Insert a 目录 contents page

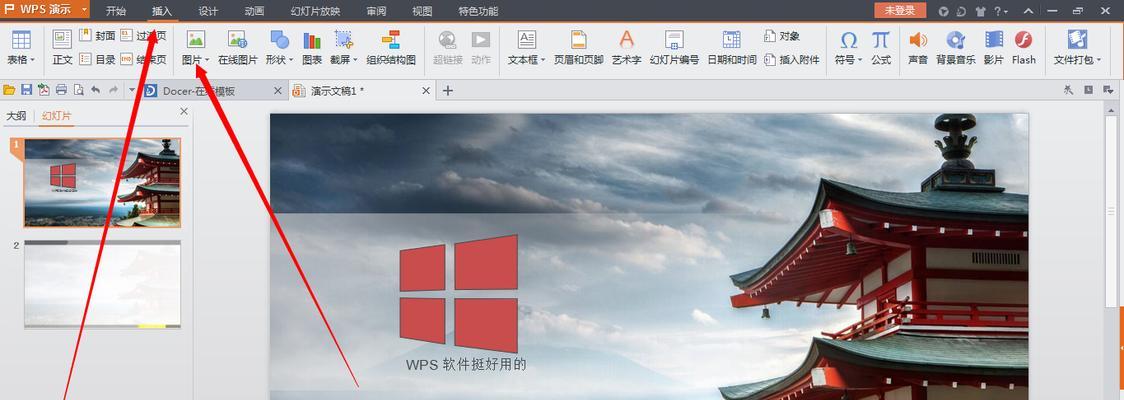click(x=97, y=59)
